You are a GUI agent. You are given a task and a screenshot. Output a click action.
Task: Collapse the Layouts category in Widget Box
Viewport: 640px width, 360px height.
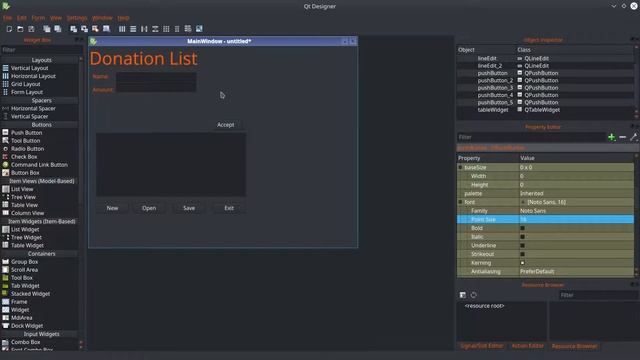pos(41,60)
